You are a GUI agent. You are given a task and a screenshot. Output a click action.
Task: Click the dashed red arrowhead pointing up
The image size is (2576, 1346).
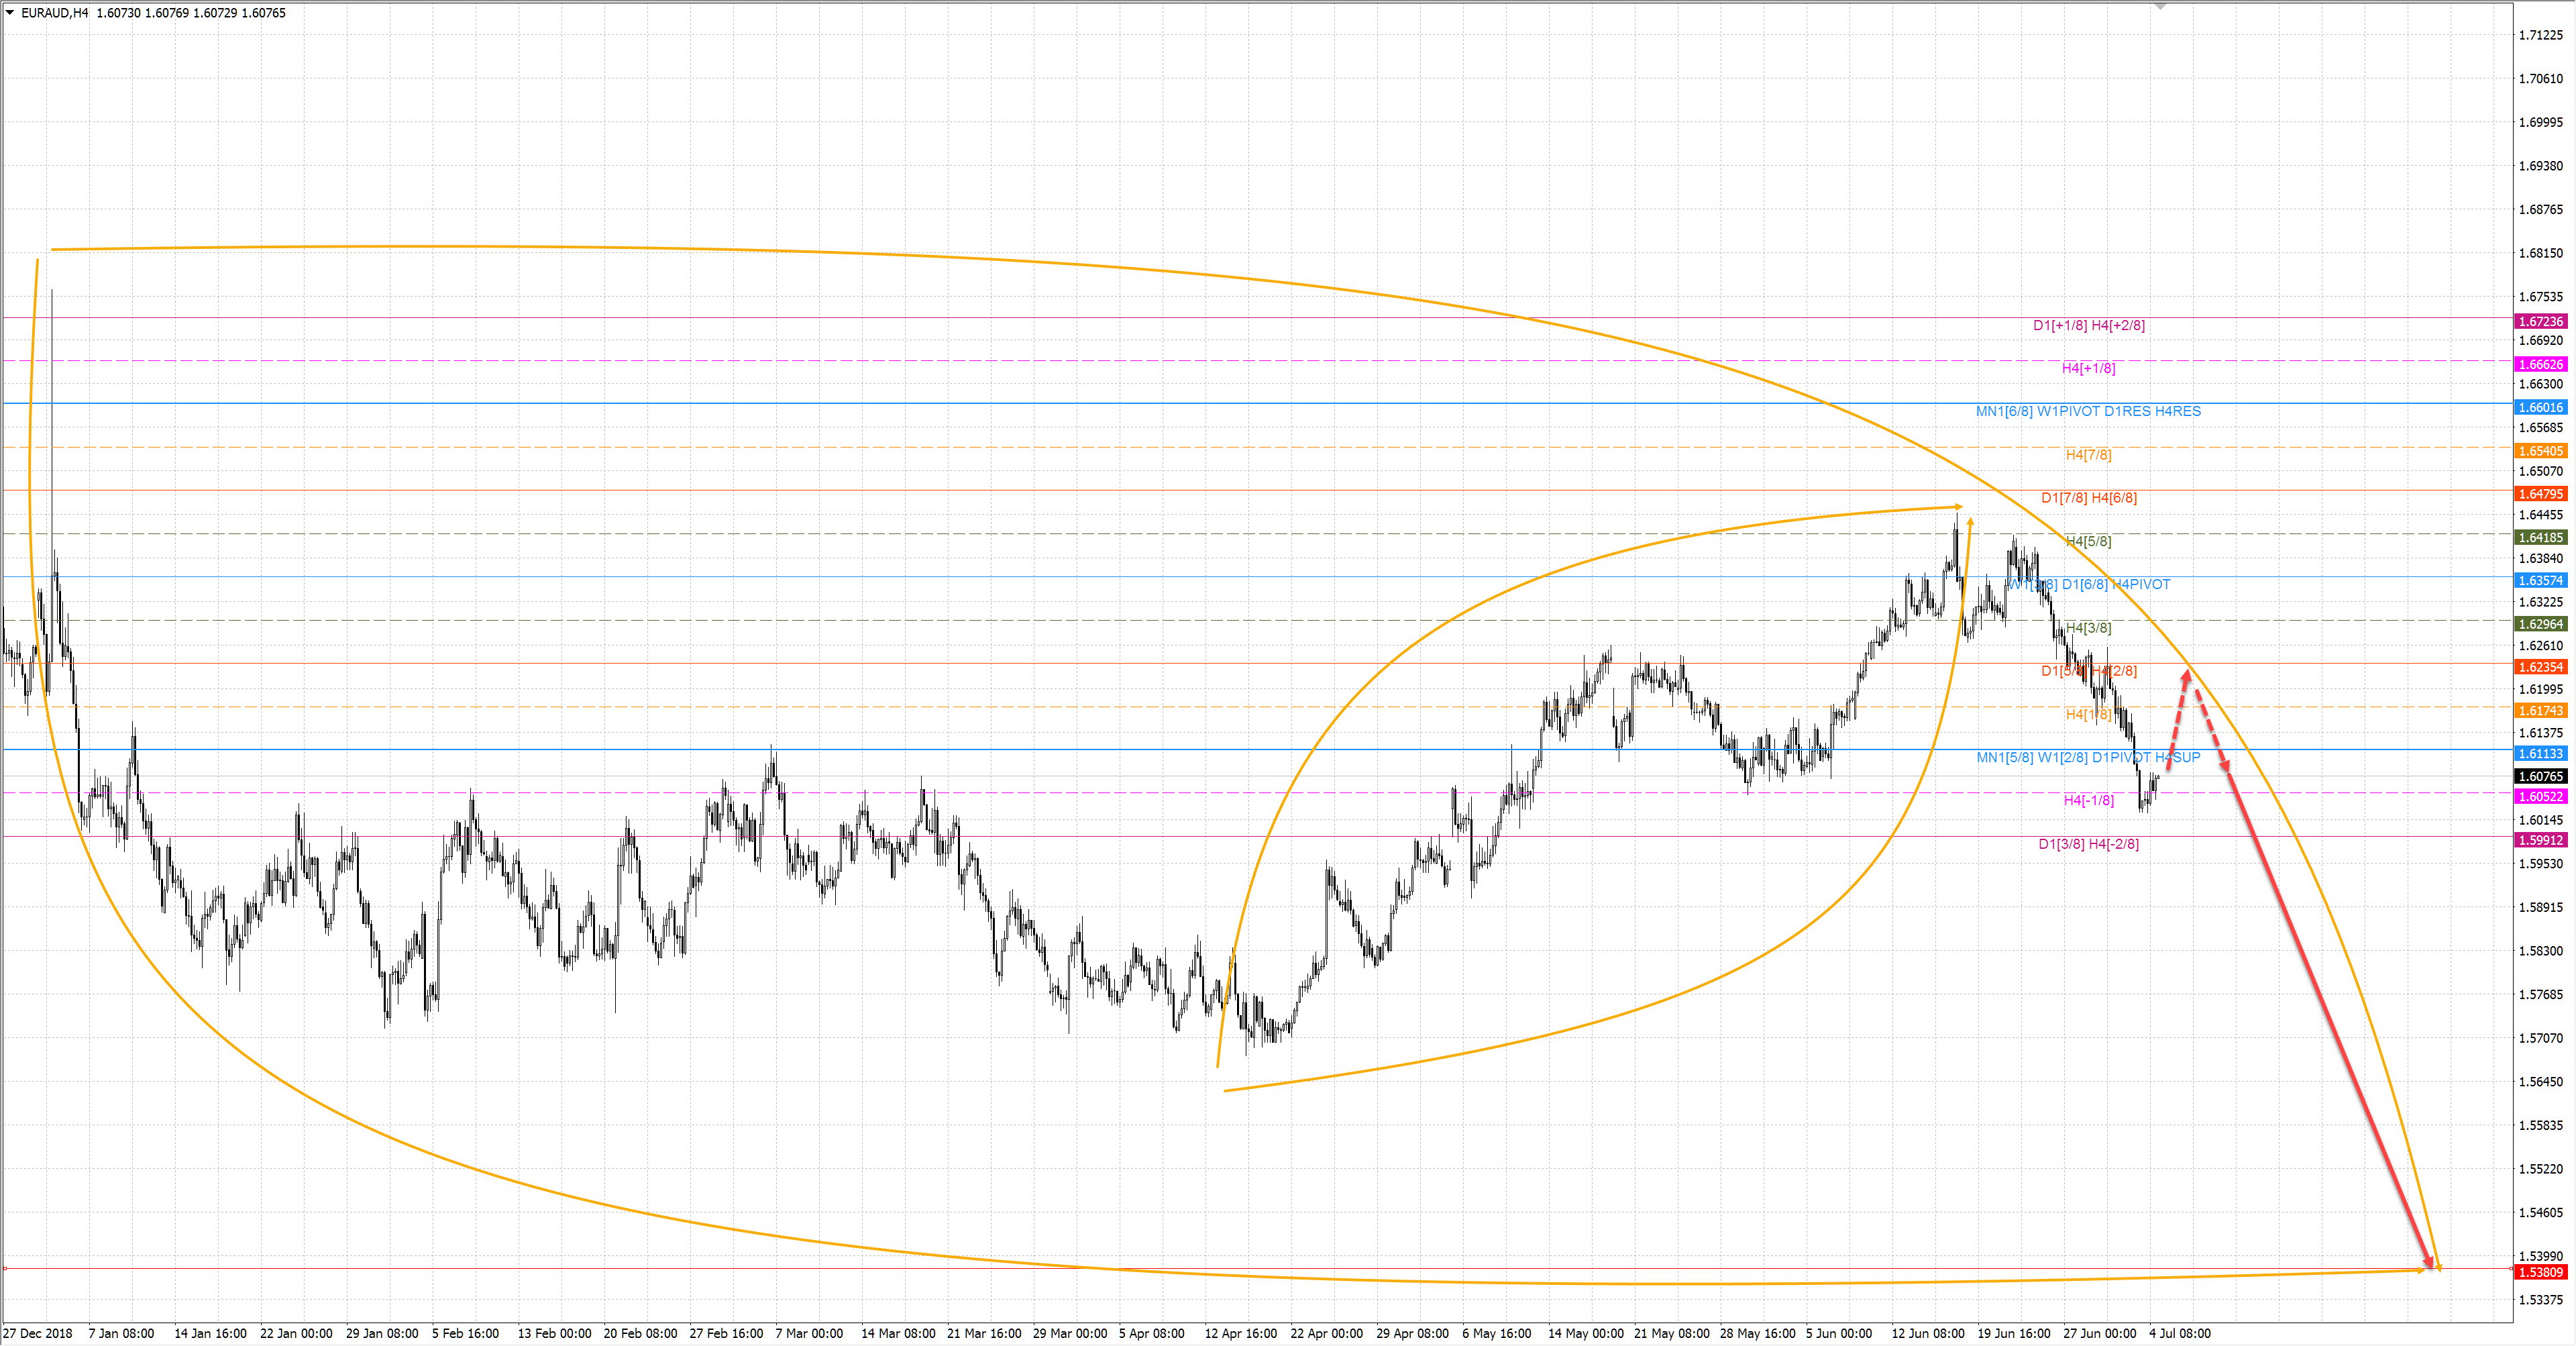point(2187,678)
